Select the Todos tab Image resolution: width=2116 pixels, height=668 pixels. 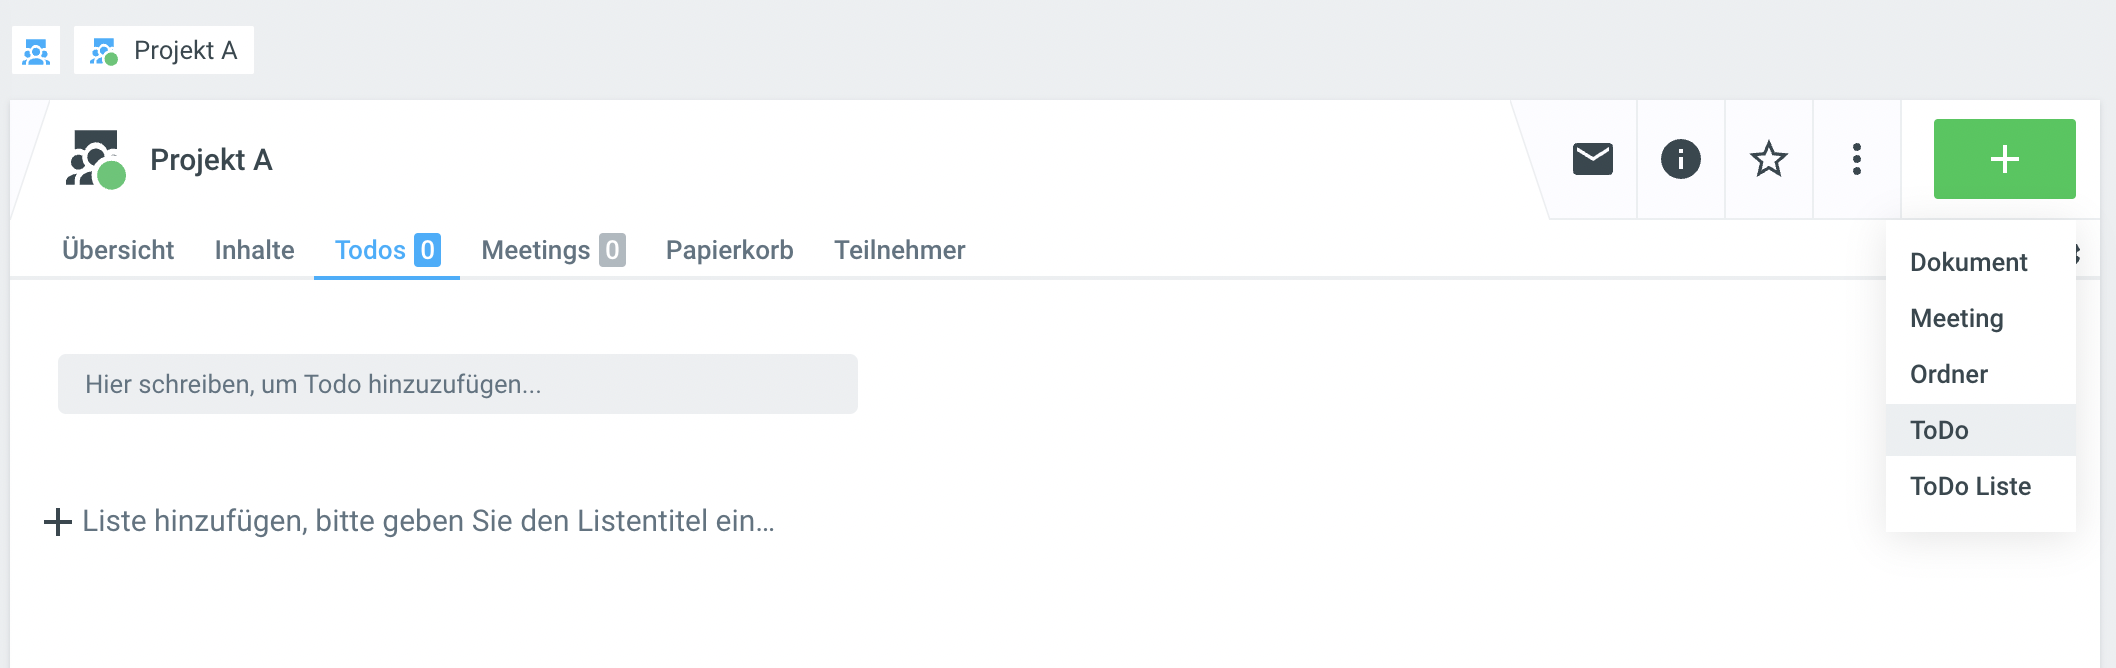(386, 250)
